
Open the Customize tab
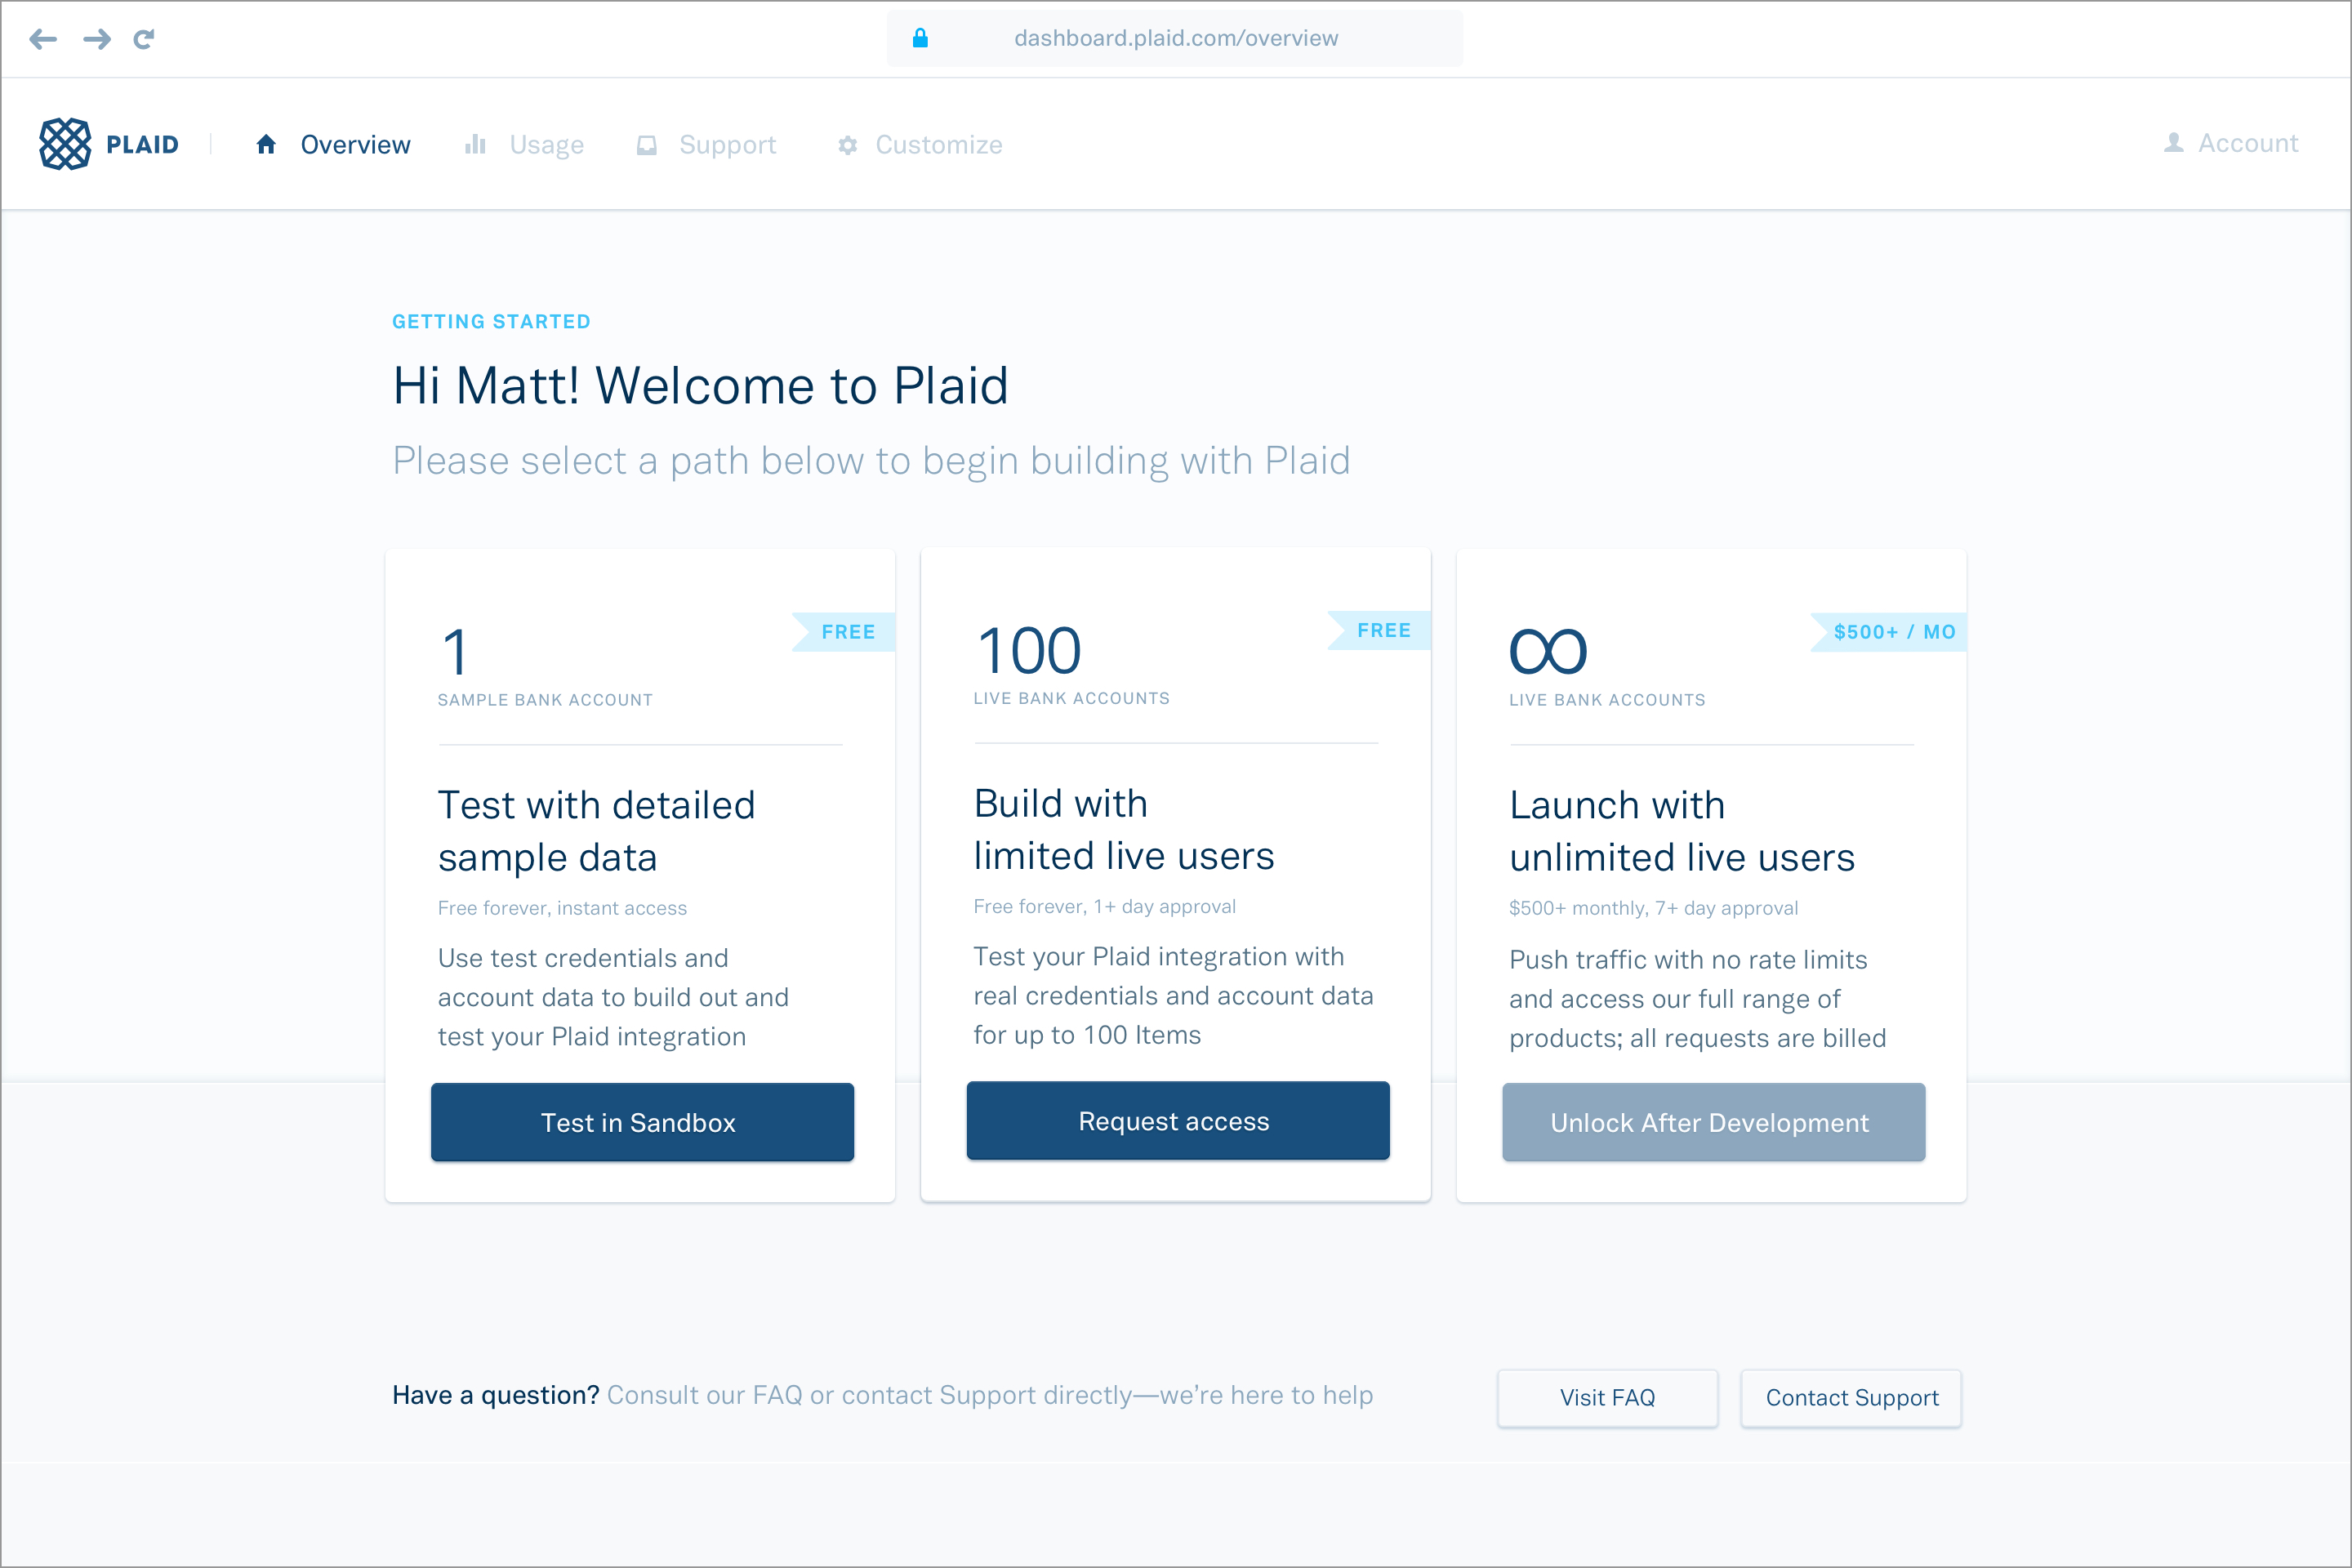click(938, 145)
